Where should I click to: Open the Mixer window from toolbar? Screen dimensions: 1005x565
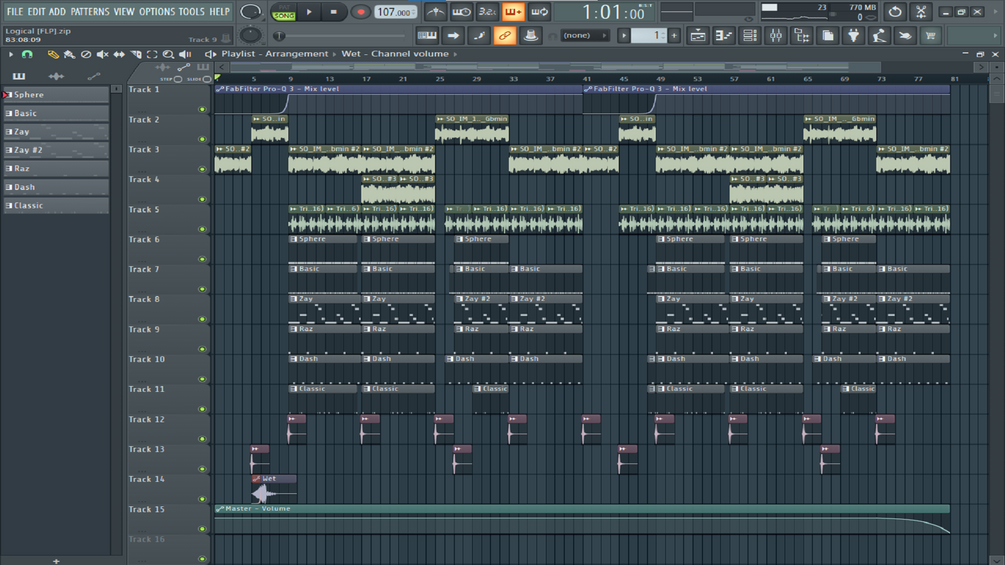click(x=776, y=36)
